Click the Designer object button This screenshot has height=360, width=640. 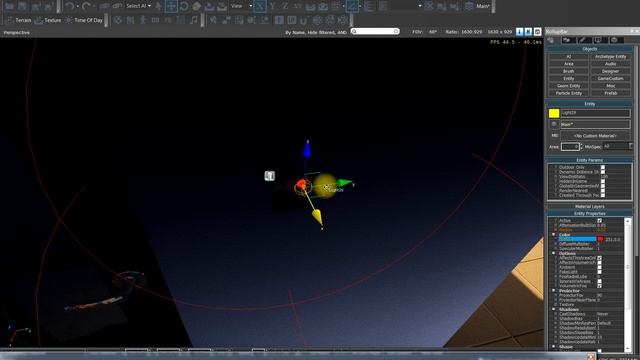pos(611,71)
